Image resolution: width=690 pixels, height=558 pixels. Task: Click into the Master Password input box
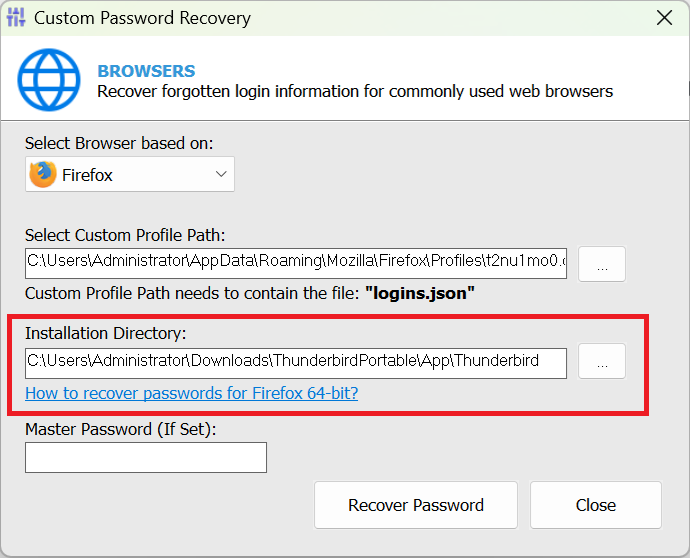point(146,458)
